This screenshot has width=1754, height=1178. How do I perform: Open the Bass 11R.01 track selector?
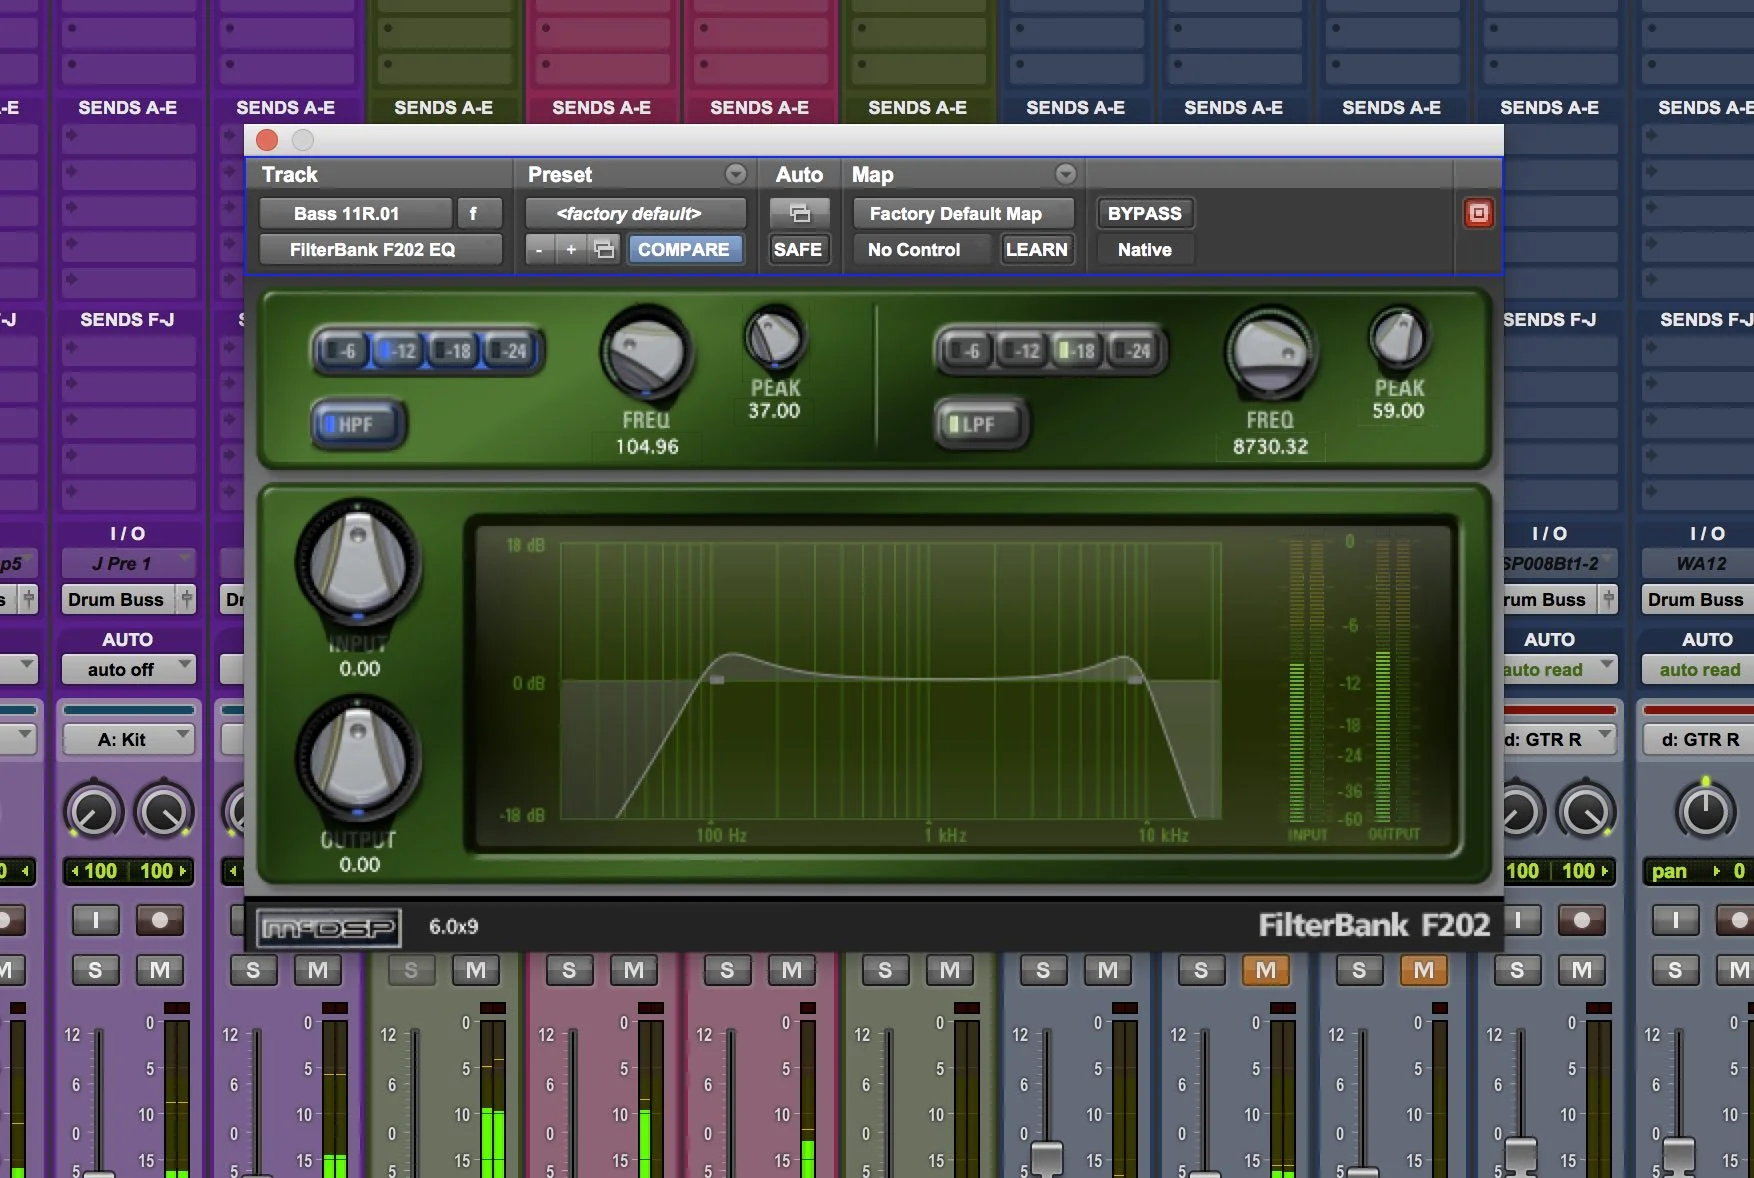click(x=355, y=213)
